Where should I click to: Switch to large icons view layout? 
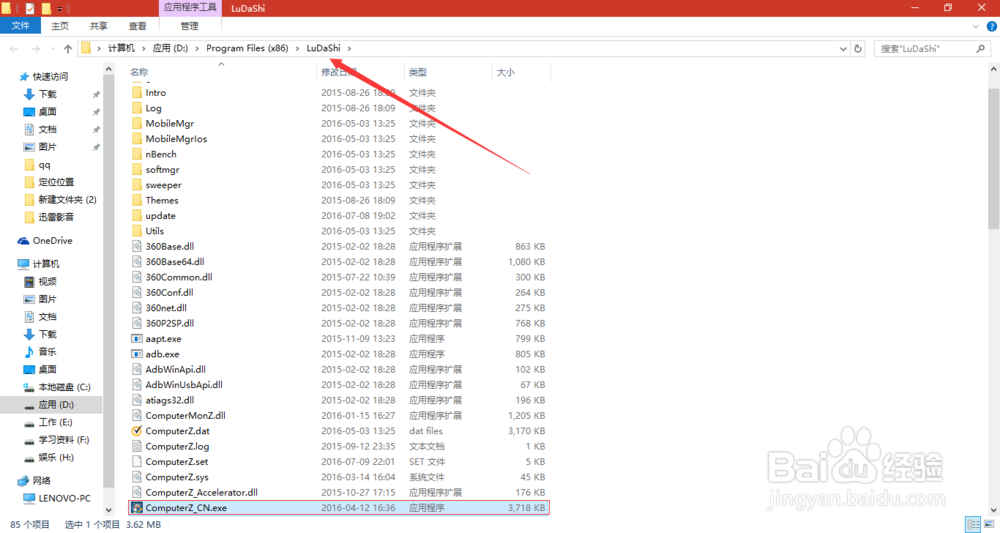[990, 525]
